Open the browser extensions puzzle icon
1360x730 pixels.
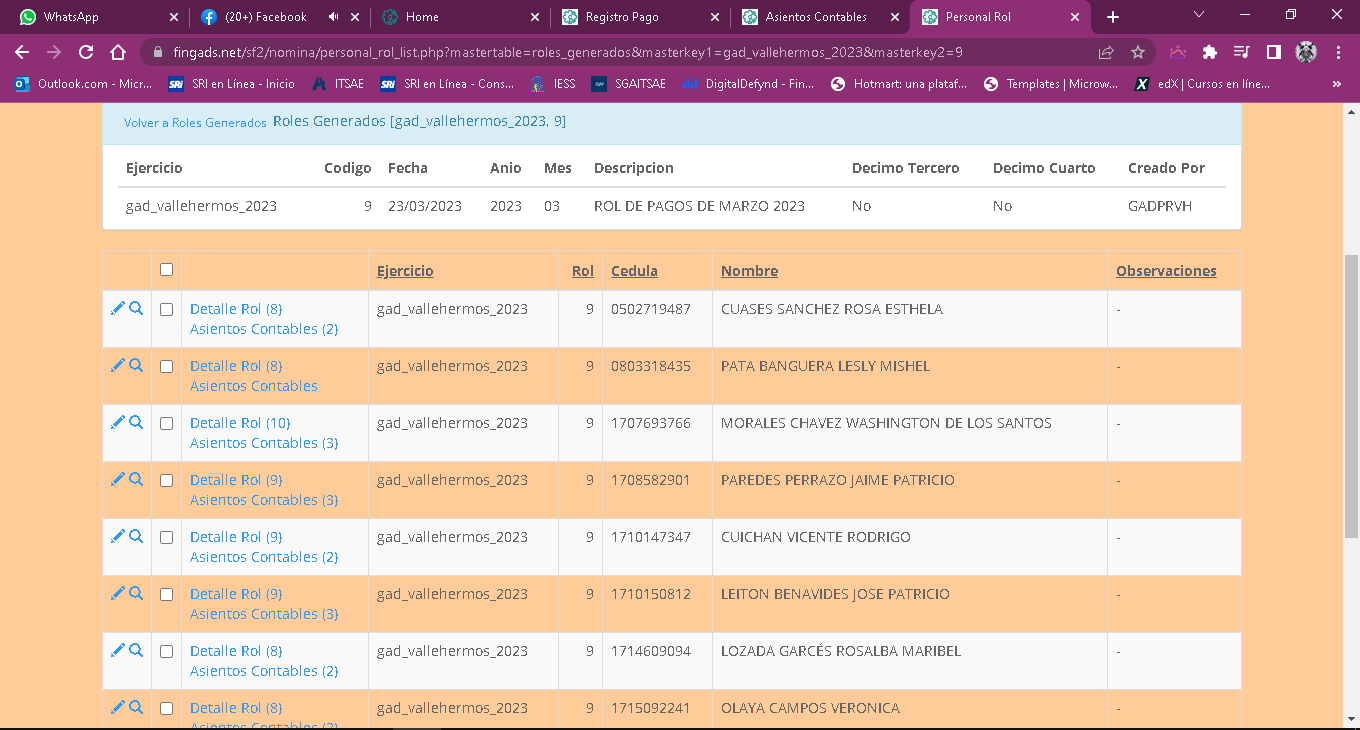coord(1209,52)
